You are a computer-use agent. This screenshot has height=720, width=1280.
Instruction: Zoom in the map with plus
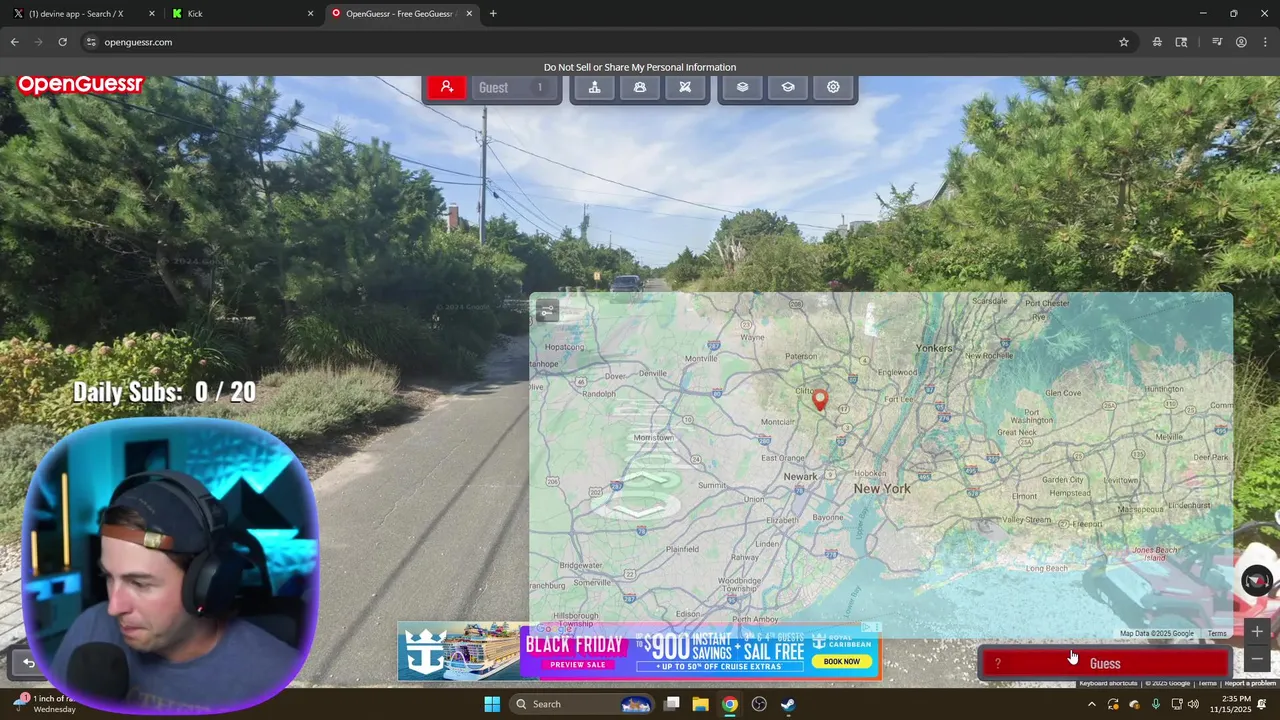(x=1257, y=631)
